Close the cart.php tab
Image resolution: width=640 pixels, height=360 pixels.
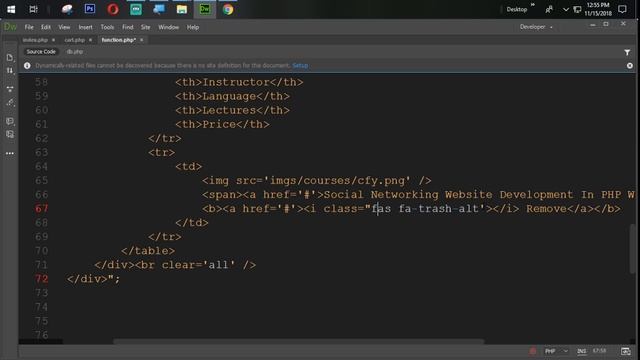click(90, 40)
